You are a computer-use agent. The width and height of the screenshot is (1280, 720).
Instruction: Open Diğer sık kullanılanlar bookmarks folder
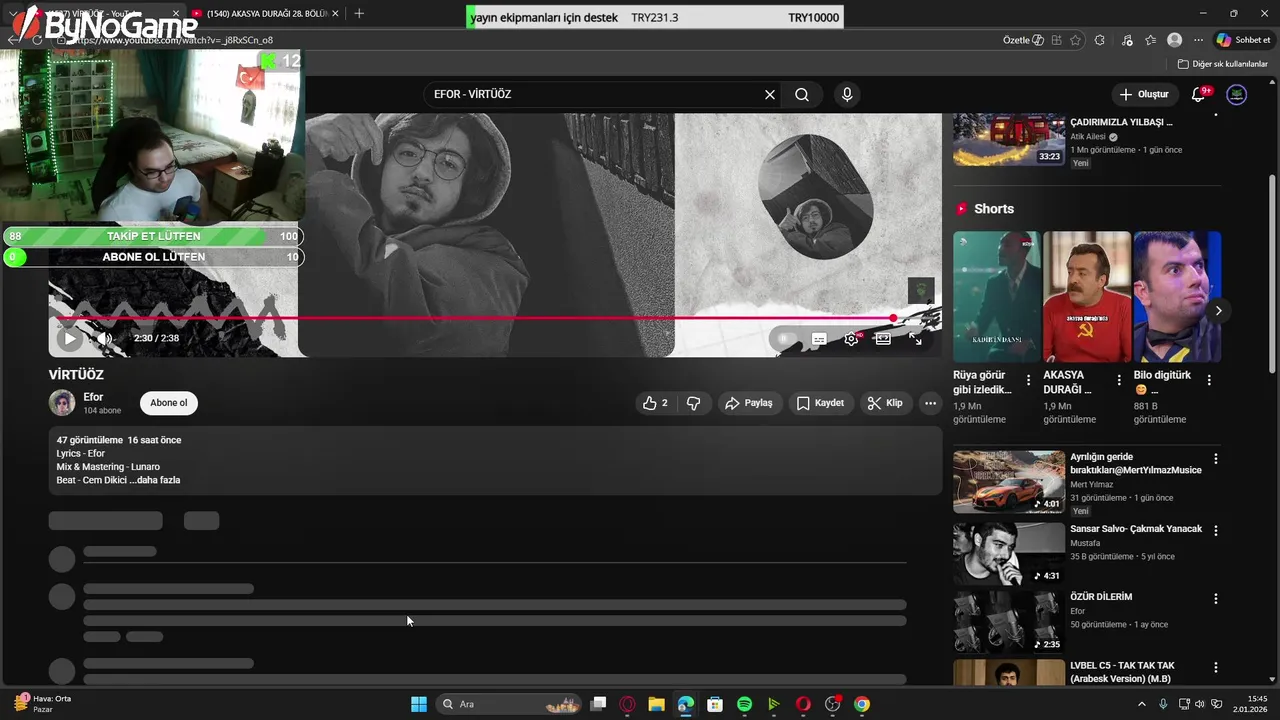[1223, 64]
